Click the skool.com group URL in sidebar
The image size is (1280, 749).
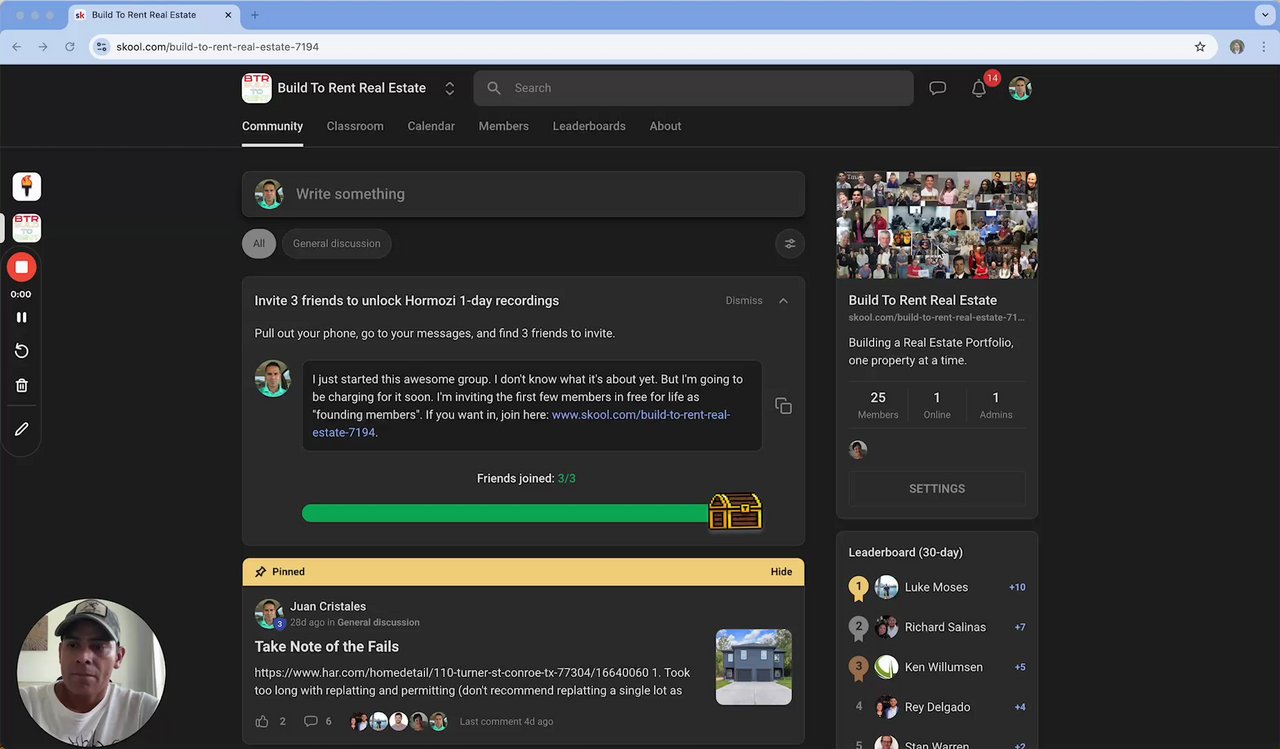click(936, 317)
